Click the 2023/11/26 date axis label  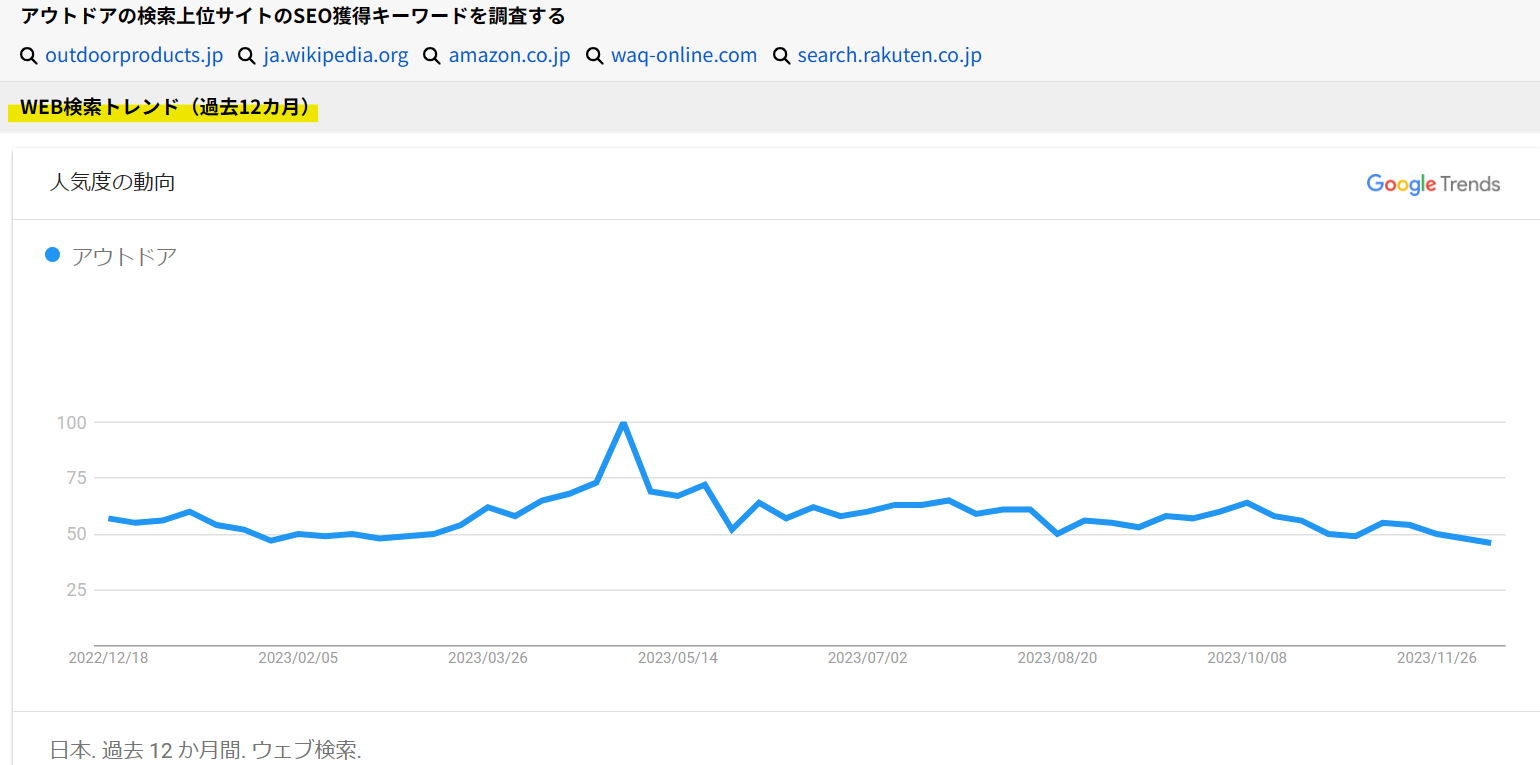(x=1437, y=658)
